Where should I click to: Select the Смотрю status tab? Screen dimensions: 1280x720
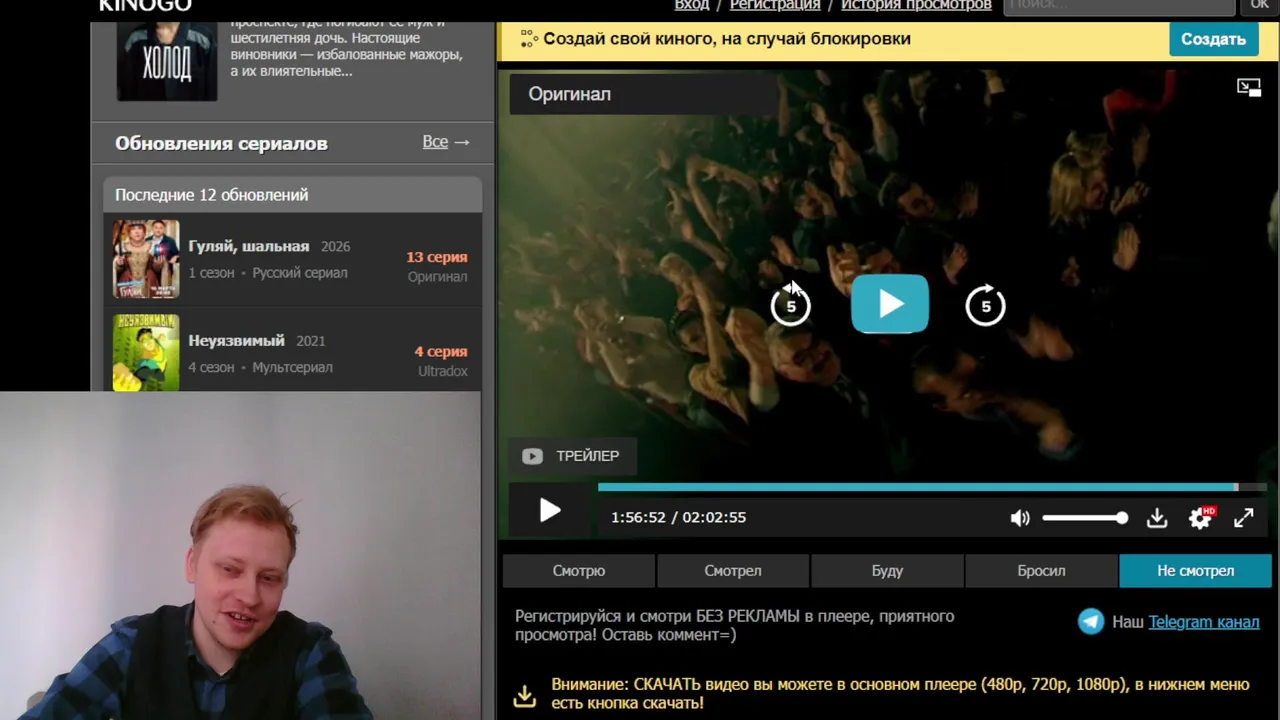[x=579, y=571]
